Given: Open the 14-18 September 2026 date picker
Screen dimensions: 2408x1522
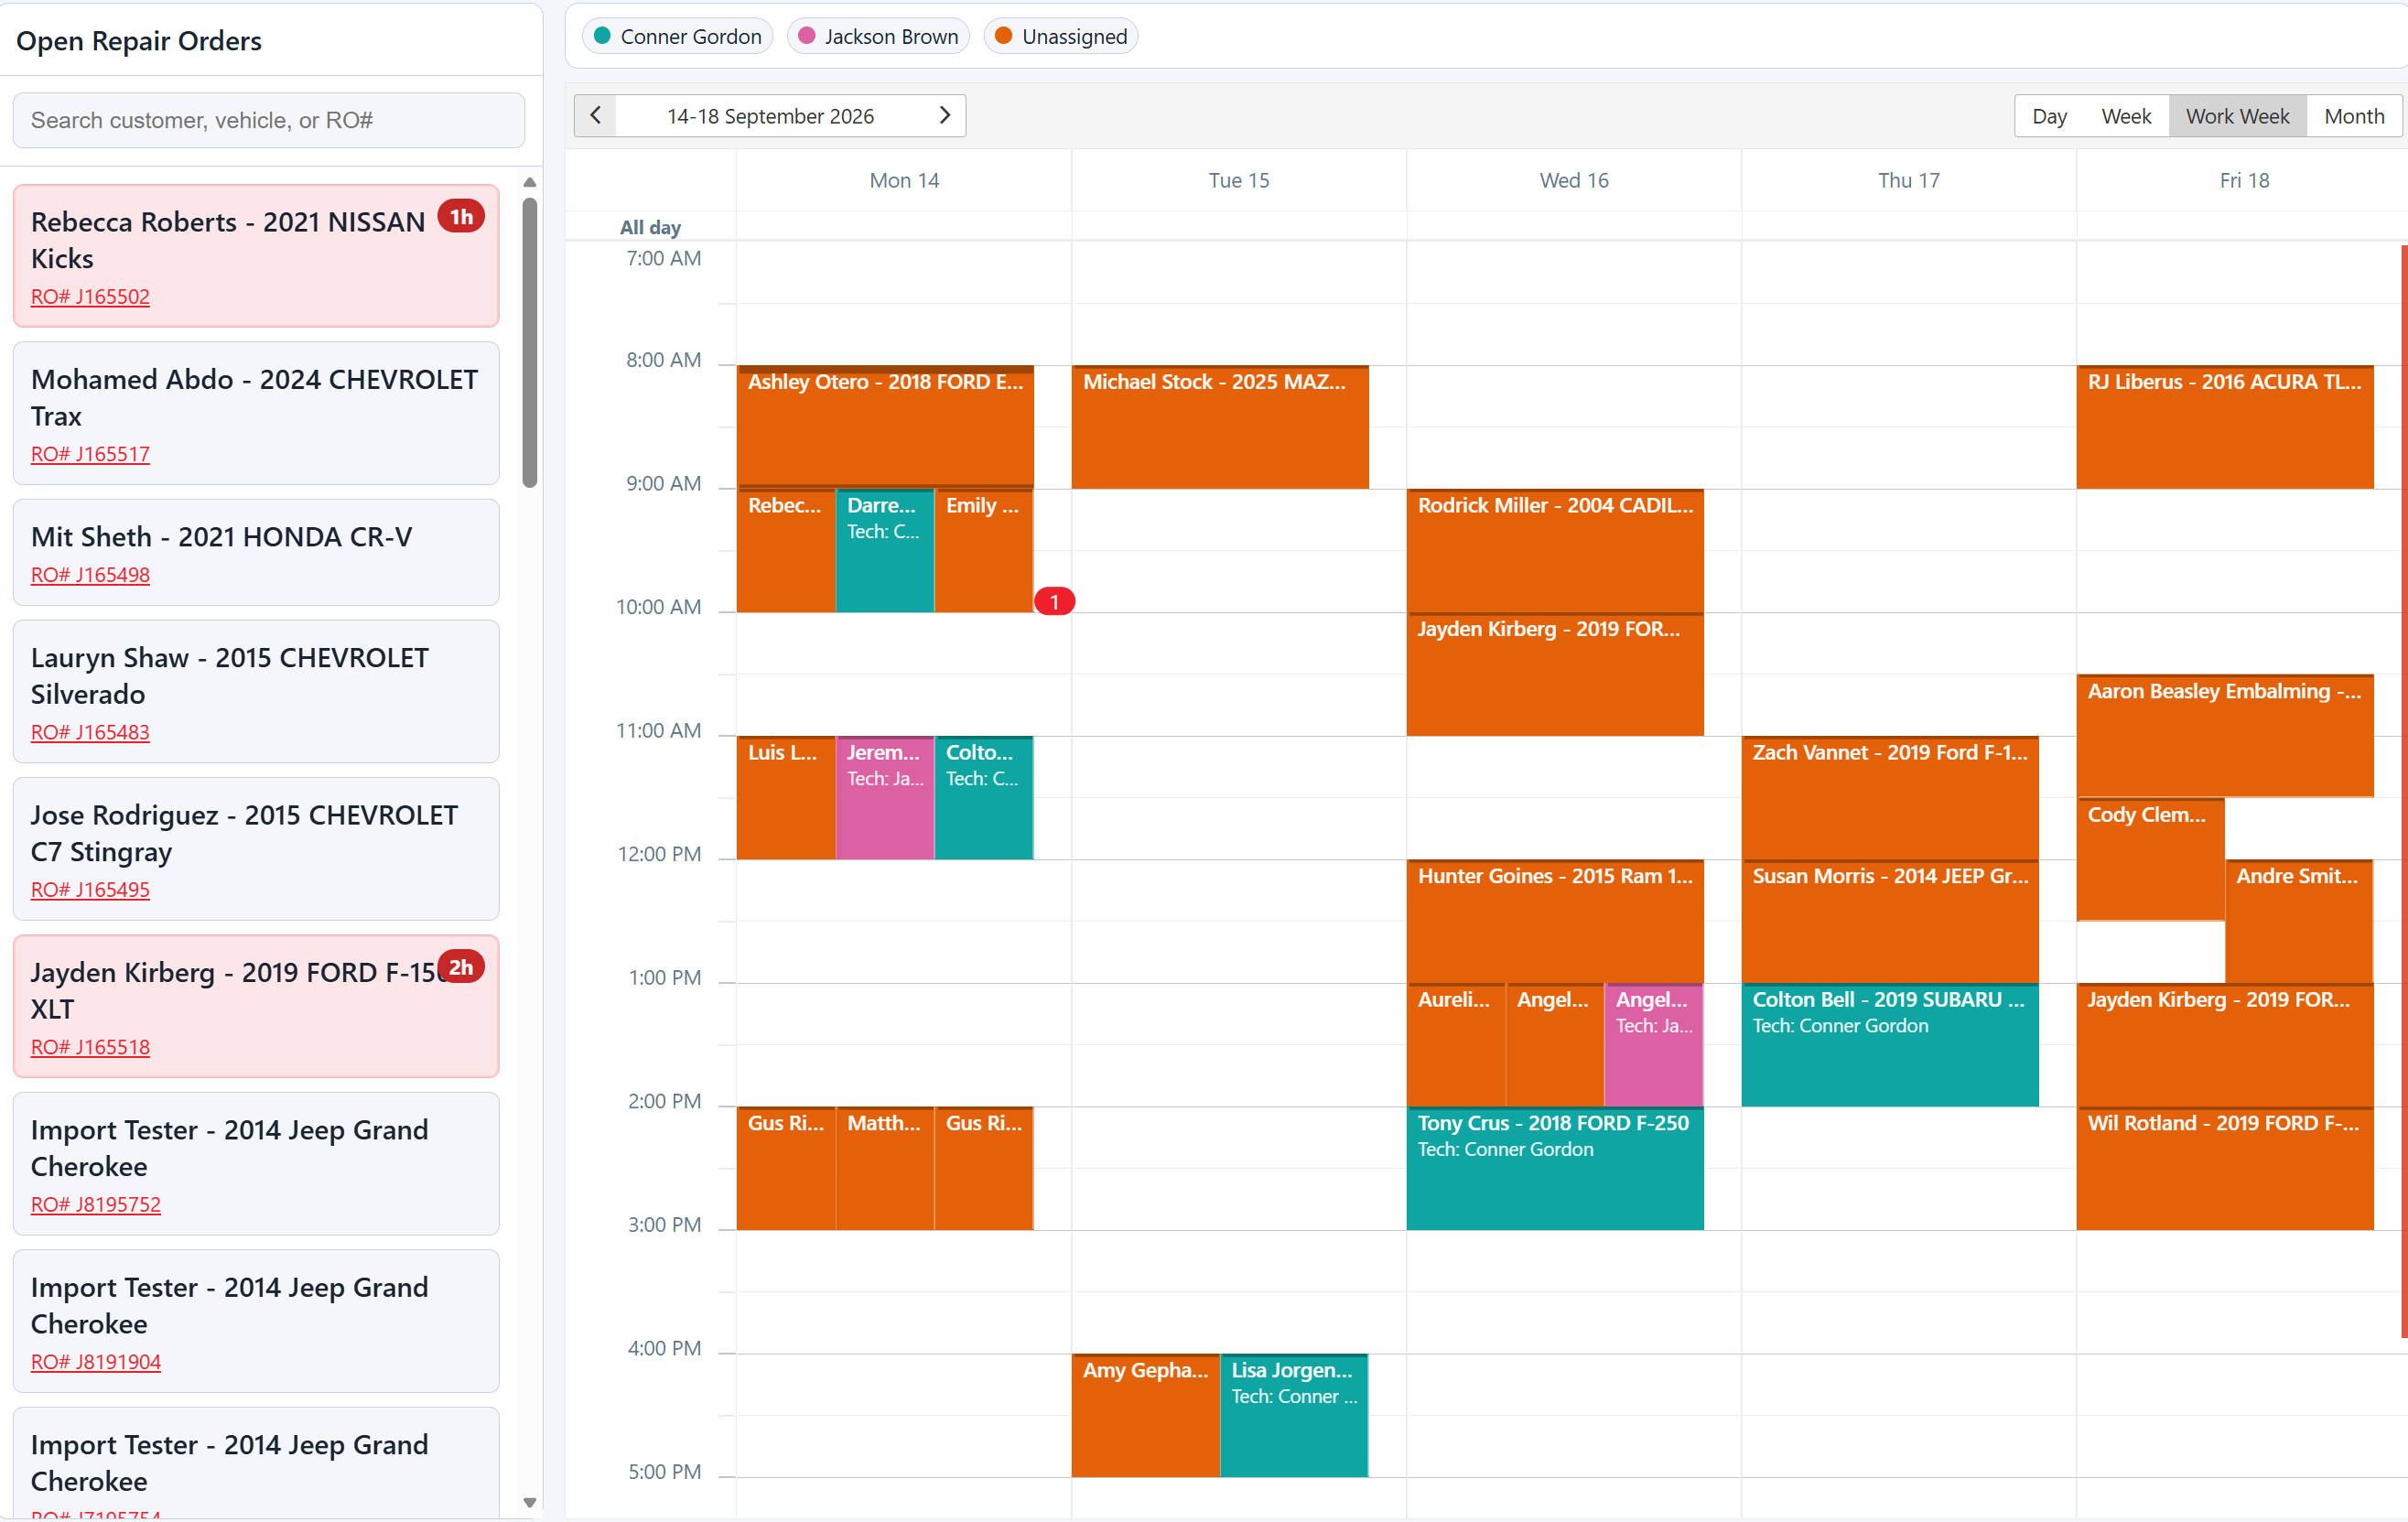Looking at the screenshot, I should 770,116.
